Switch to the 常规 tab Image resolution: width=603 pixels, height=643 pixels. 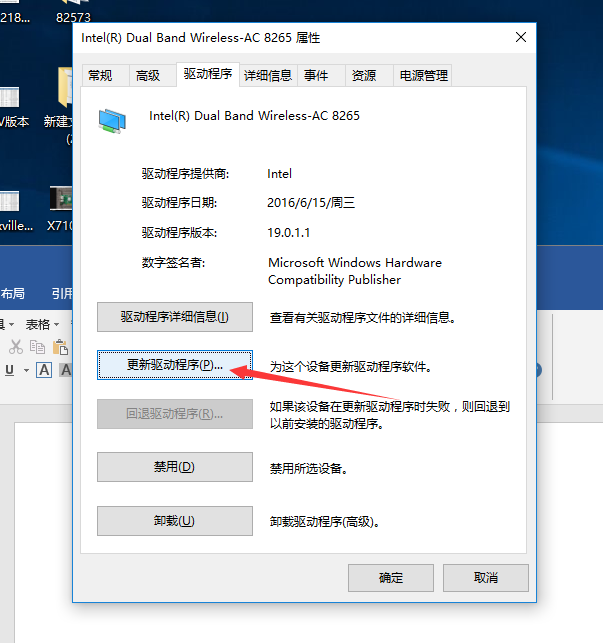pos(101,75)
